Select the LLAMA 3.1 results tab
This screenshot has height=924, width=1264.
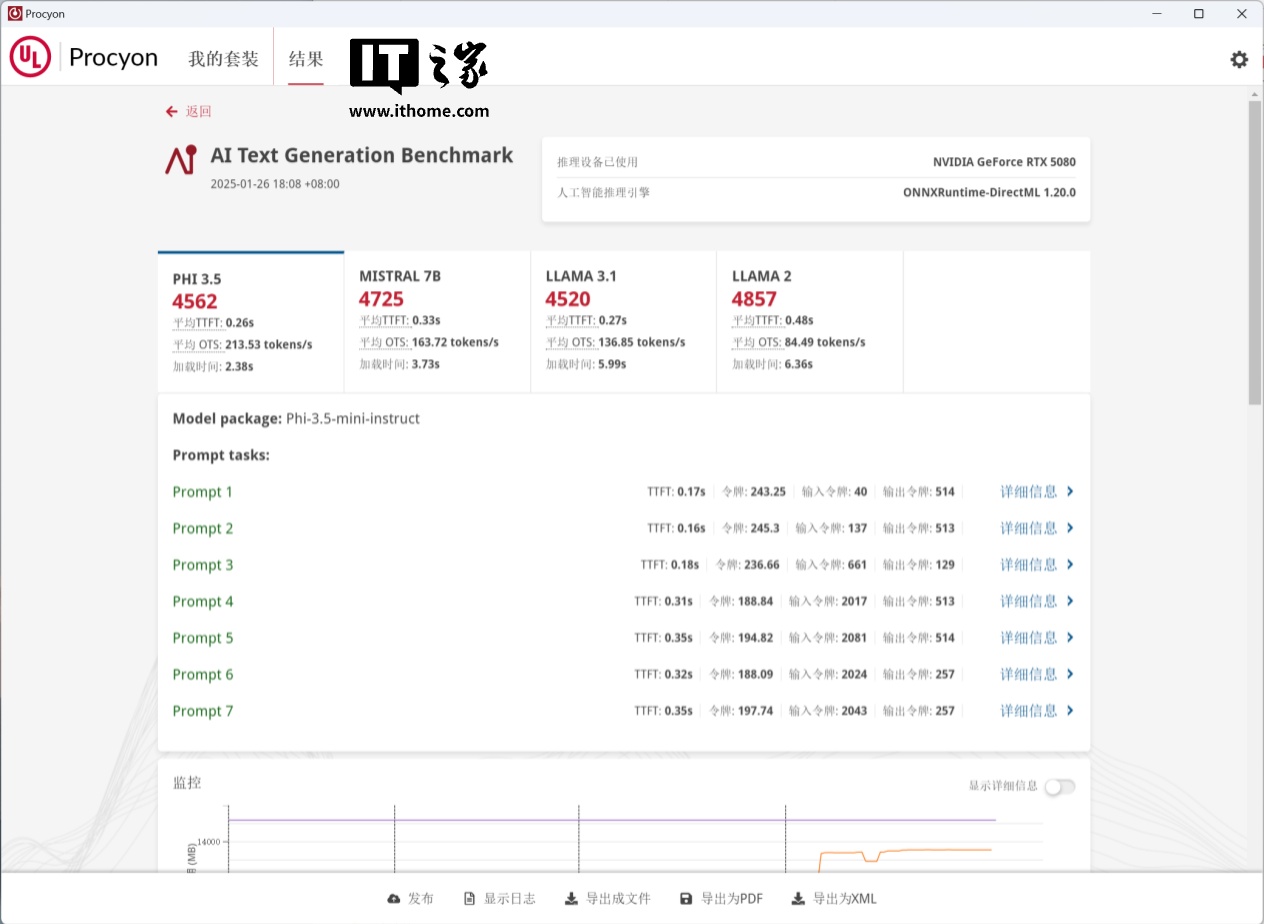623,320
